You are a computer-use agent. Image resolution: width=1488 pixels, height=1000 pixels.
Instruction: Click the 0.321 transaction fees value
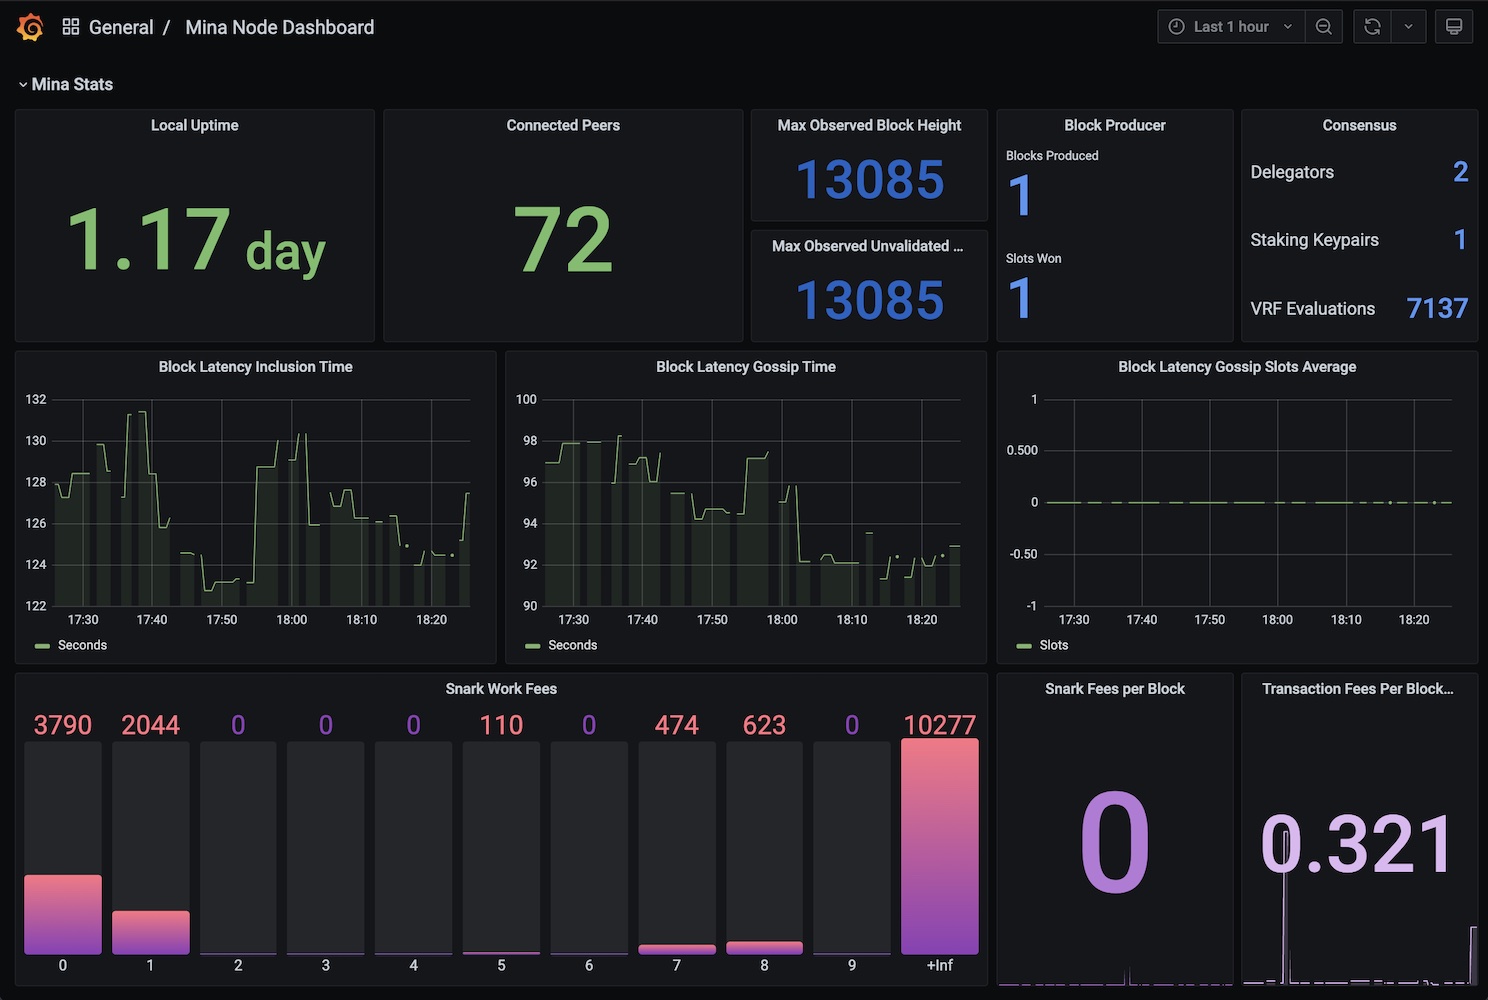tap(1358, 846)
